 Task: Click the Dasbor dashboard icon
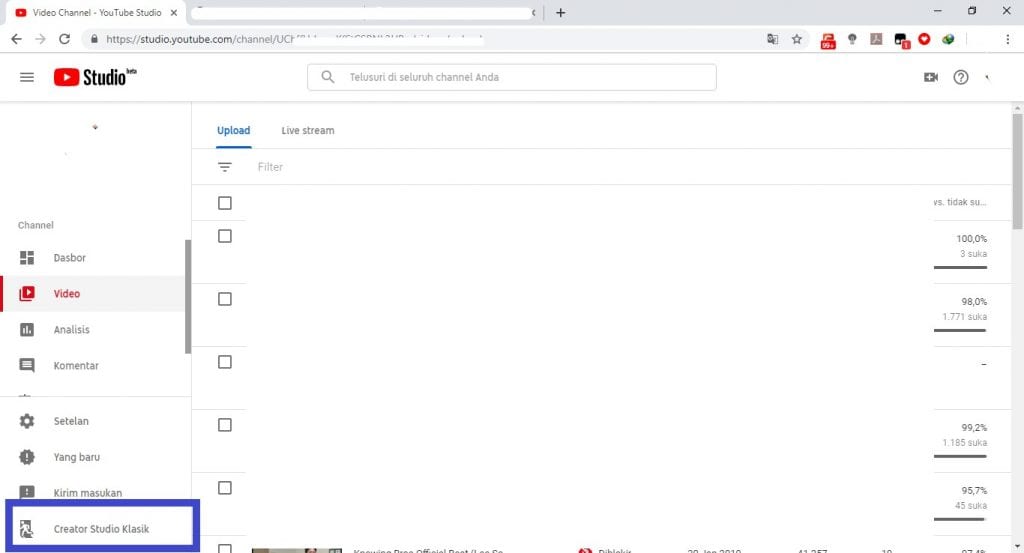(x=27, y=258)
